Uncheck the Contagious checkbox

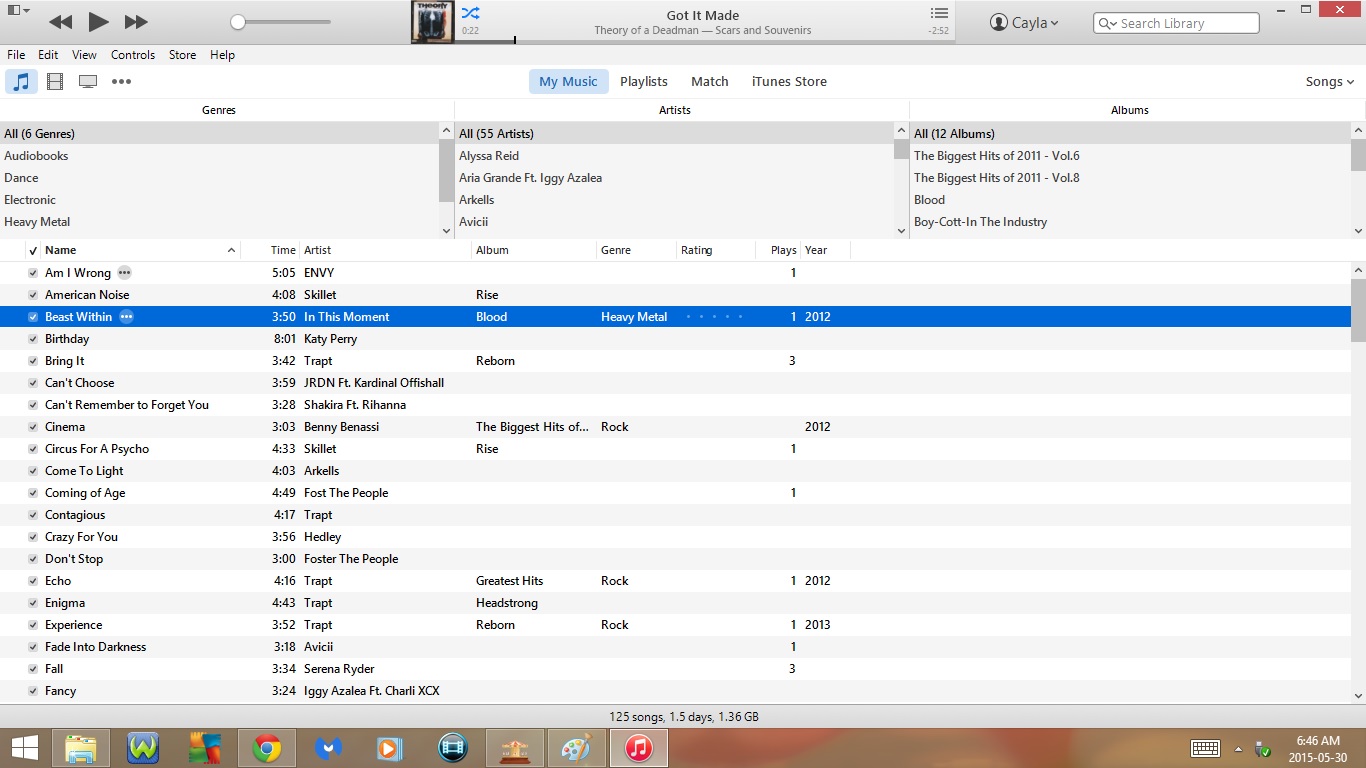pos(33,515)
